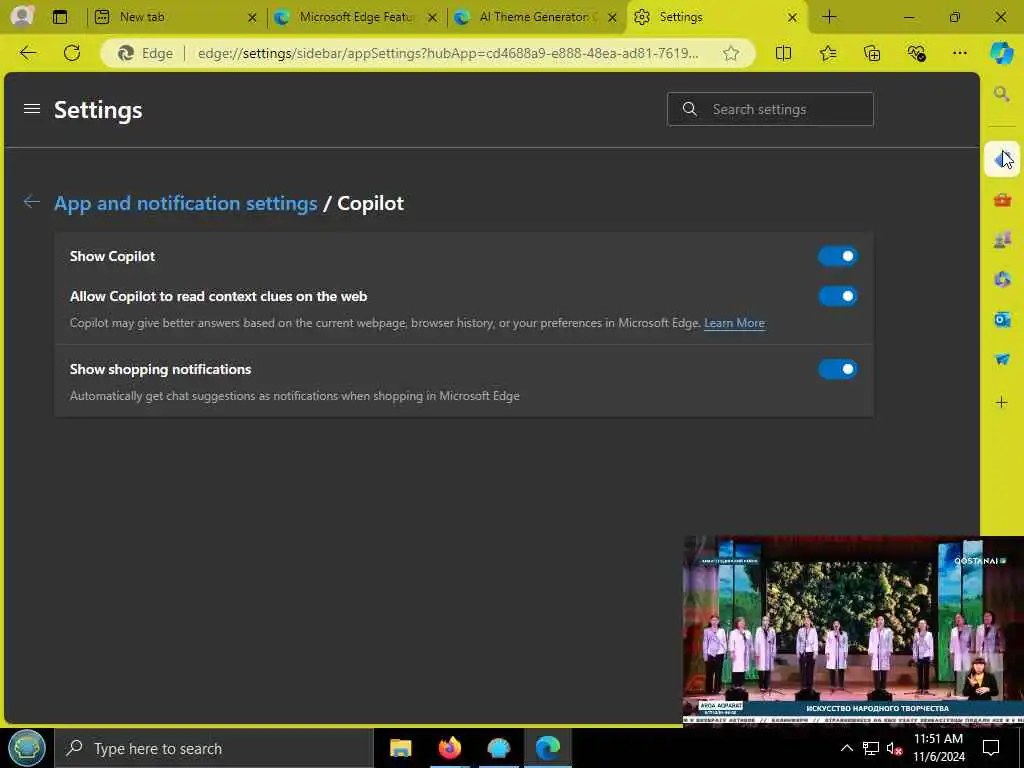Click the Edge site info badge

145,53
